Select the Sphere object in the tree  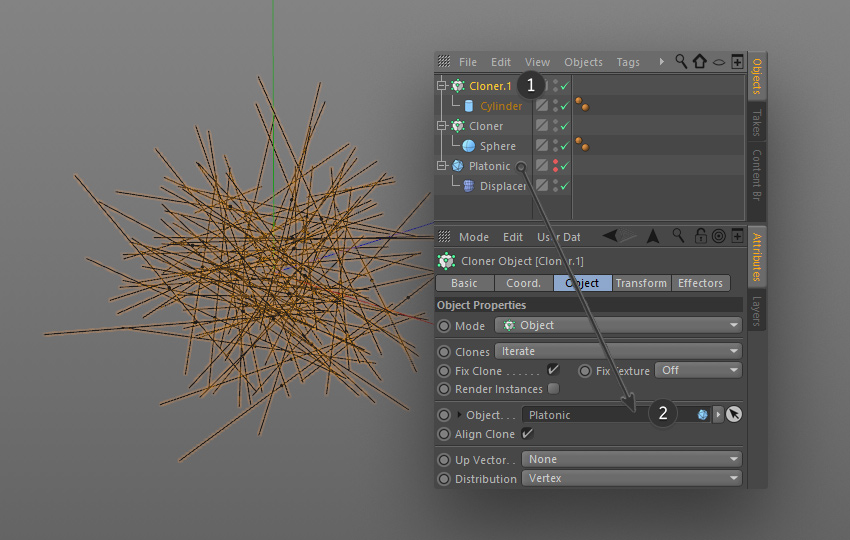pos(497,146)
